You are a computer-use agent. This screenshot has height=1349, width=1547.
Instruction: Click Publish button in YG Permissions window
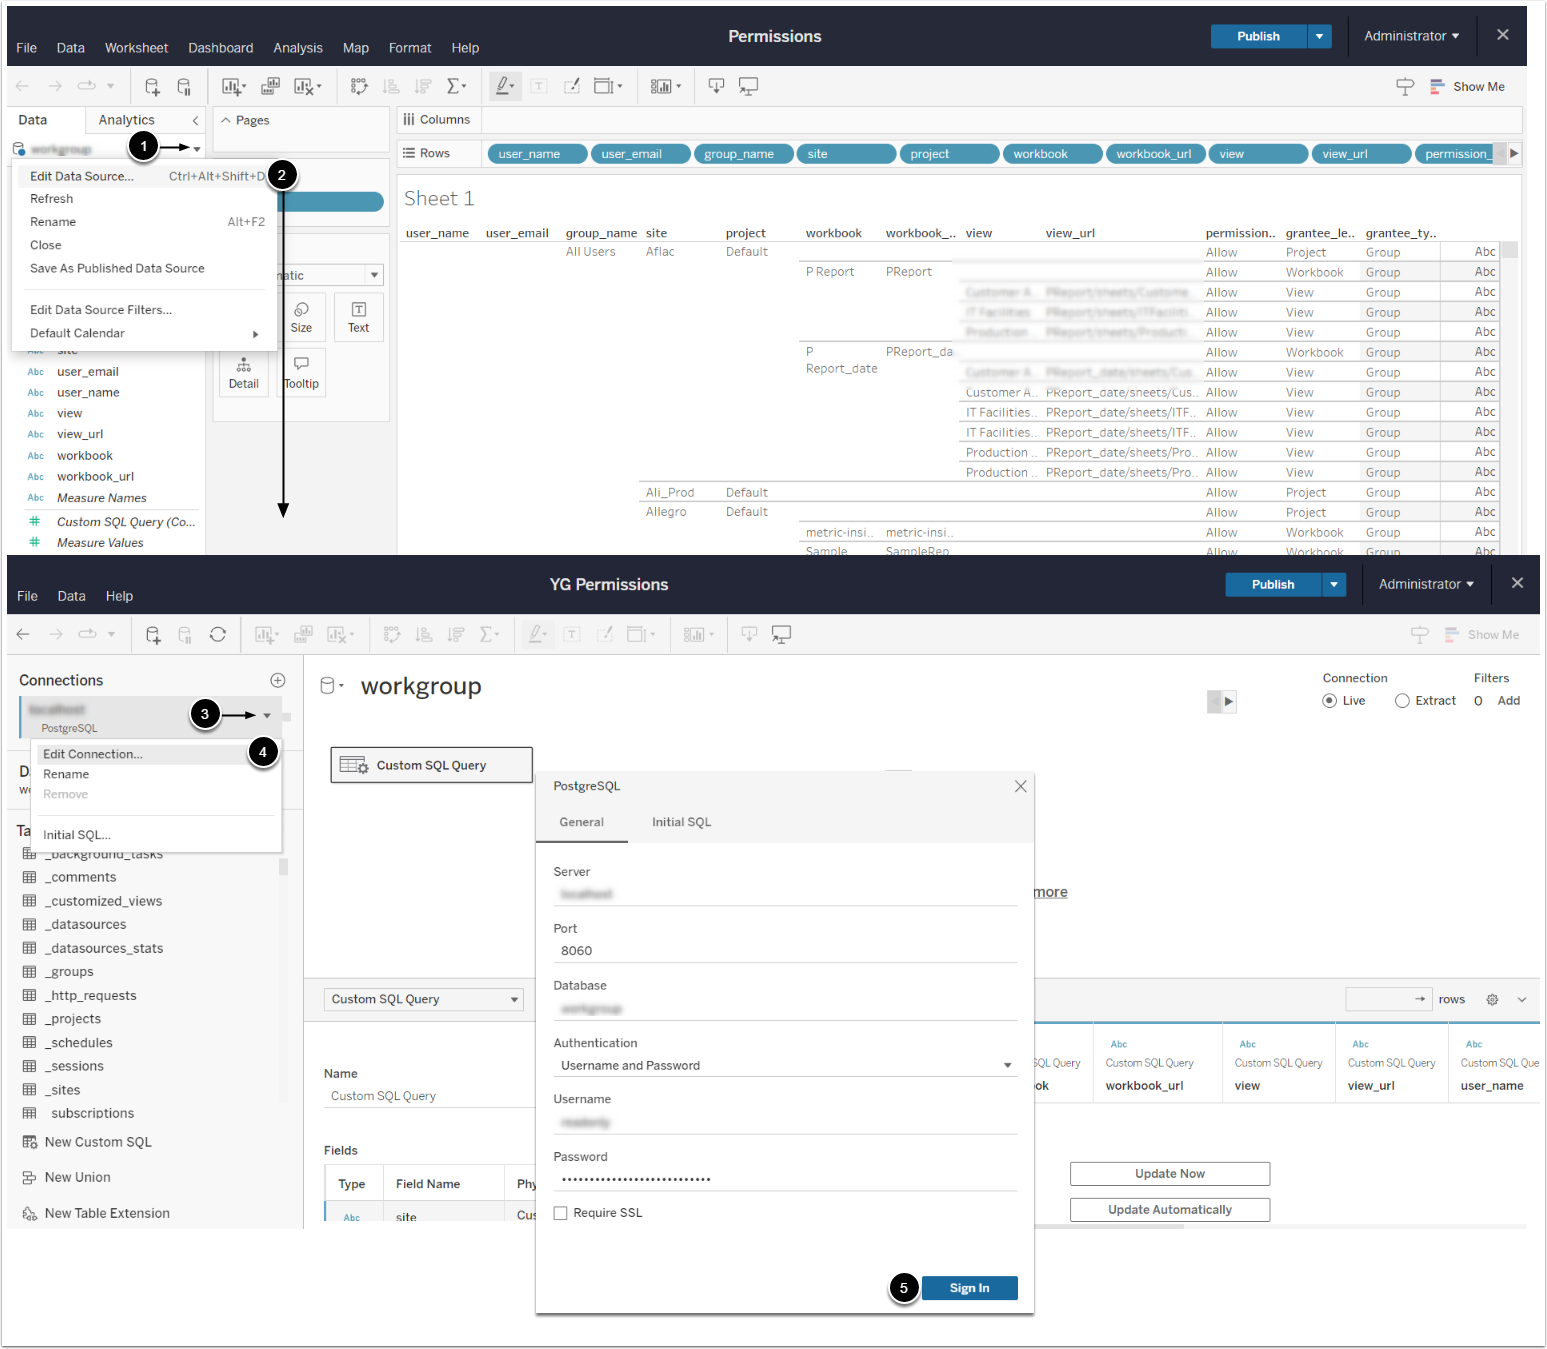pyautogui.click(x=1273, y=584)
